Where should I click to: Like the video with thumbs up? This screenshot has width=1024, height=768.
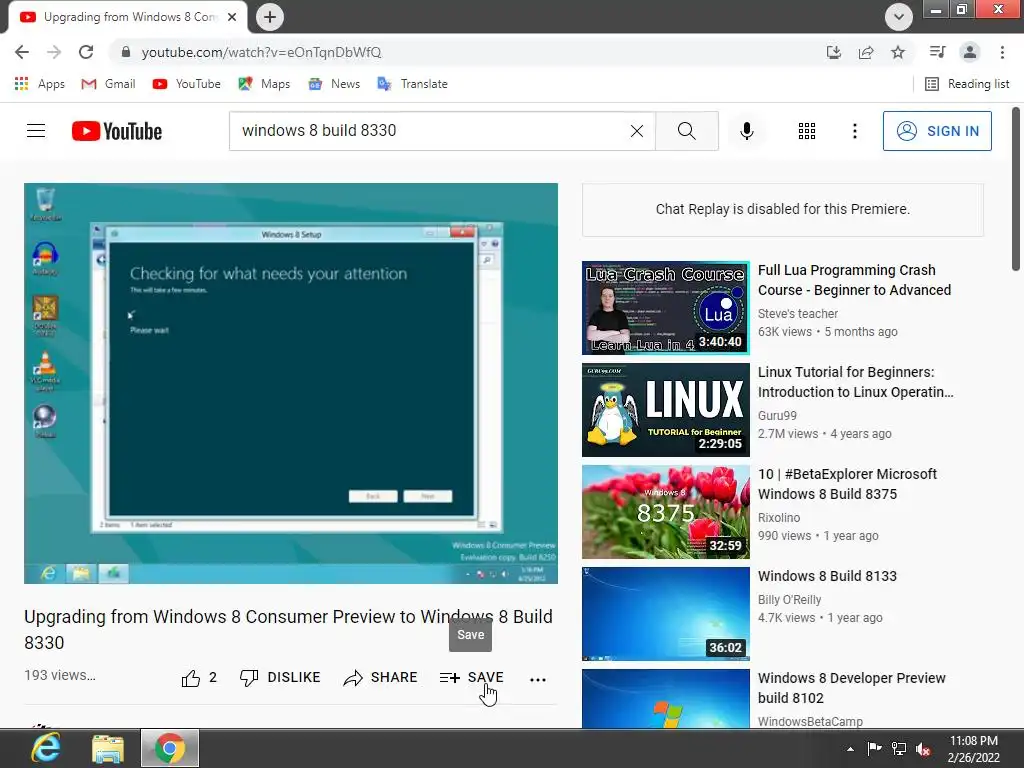(199, 678)
